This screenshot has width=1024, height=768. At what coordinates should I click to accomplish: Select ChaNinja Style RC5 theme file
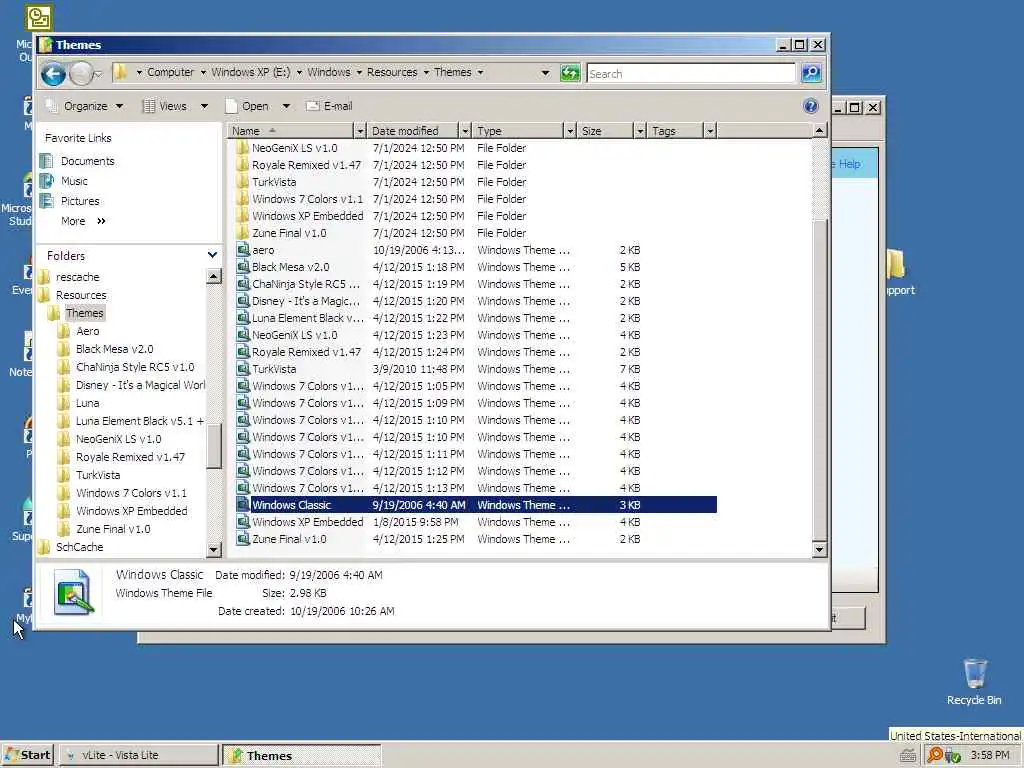(306, 284)
